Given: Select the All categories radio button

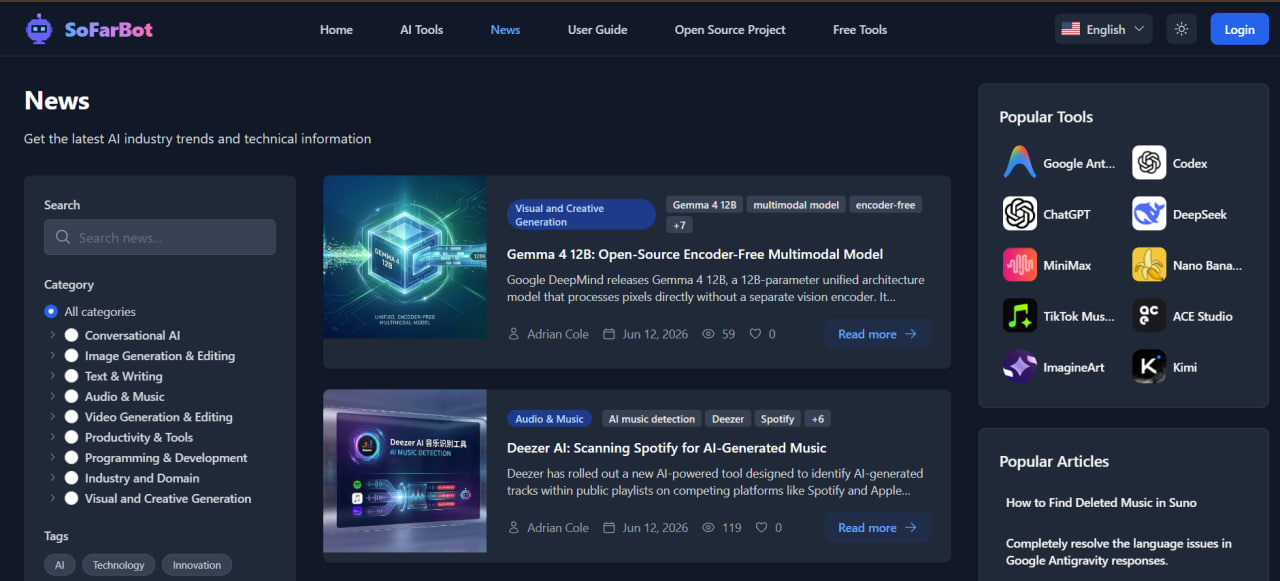Looking at the screenshot, I should click(x=51, y=312).
